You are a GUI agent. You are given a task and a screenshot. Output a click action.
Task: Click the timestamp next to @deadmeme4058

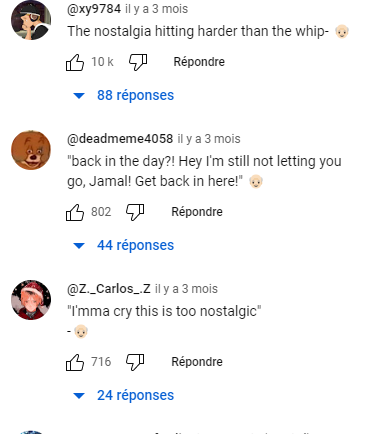pos(209,139)
